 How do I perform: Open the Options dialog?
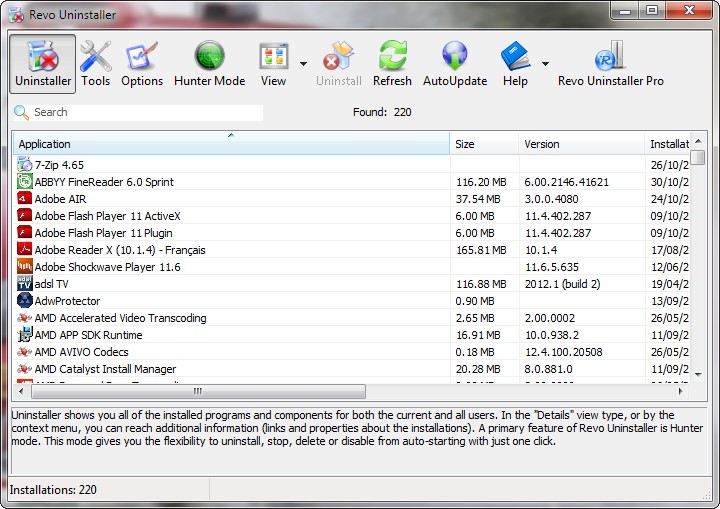[142, 64]
